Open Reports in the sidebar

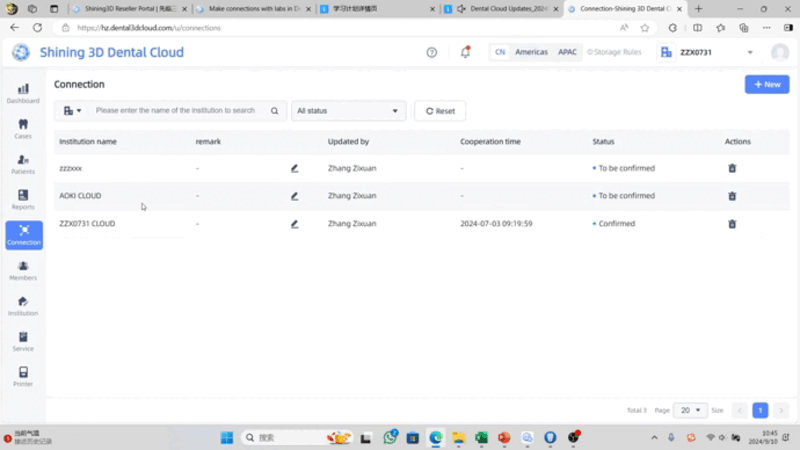(23, 199)
